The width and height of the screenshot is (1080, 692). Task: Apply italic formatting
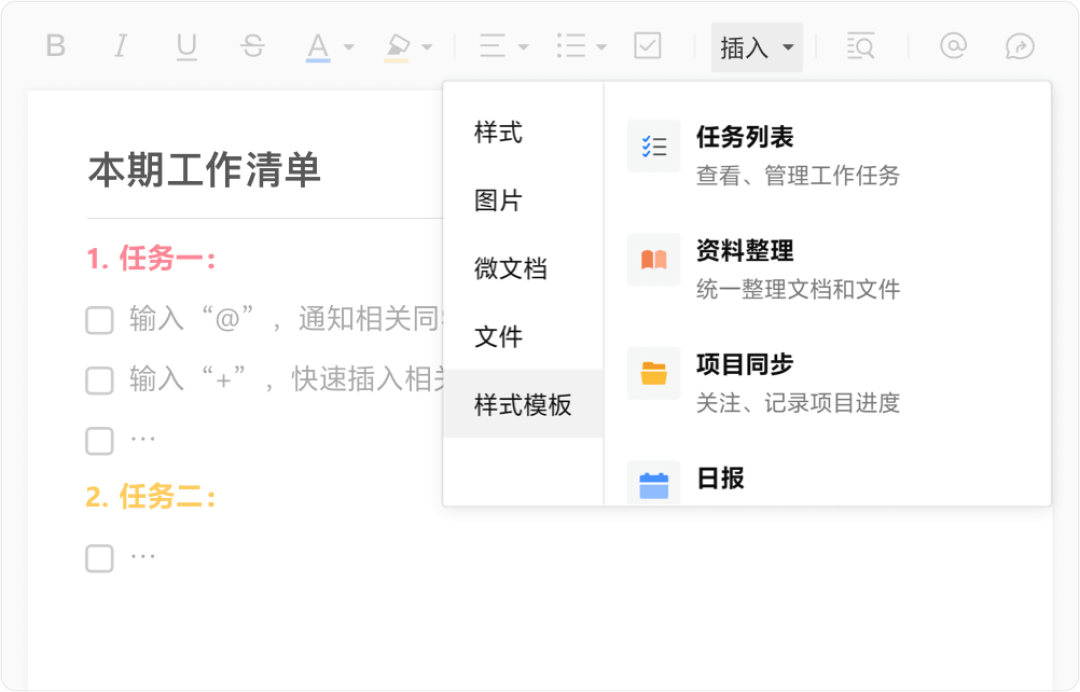click(121, 46)
